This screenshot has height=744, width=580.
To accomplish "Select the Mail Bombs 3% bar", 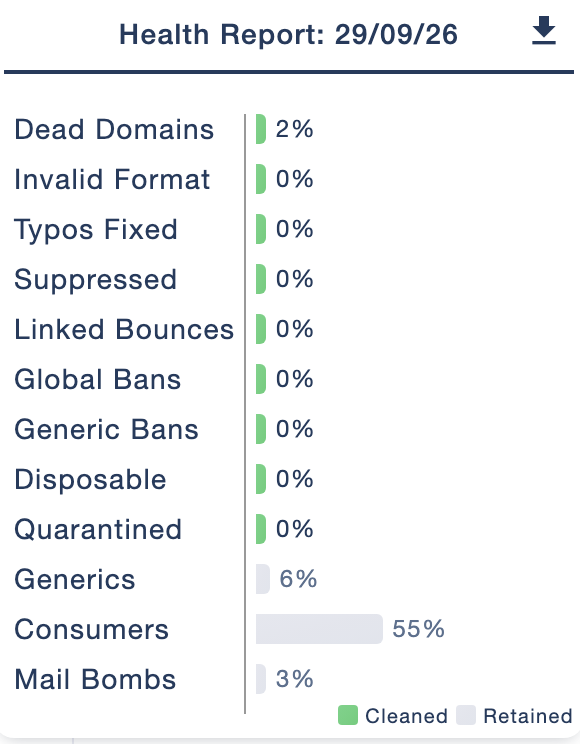I will click(x=261, y=679).
